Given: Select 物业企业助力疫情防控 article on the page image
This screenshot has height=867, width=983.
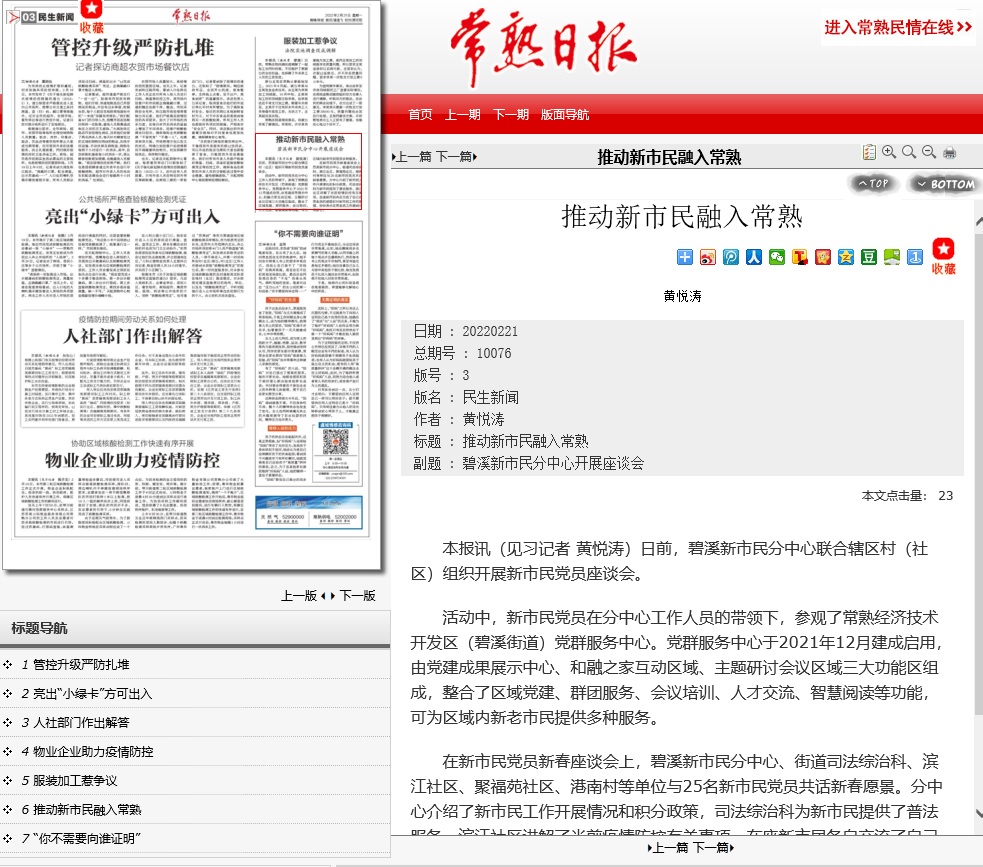Looking at the screenshot, I should point(132,483).
